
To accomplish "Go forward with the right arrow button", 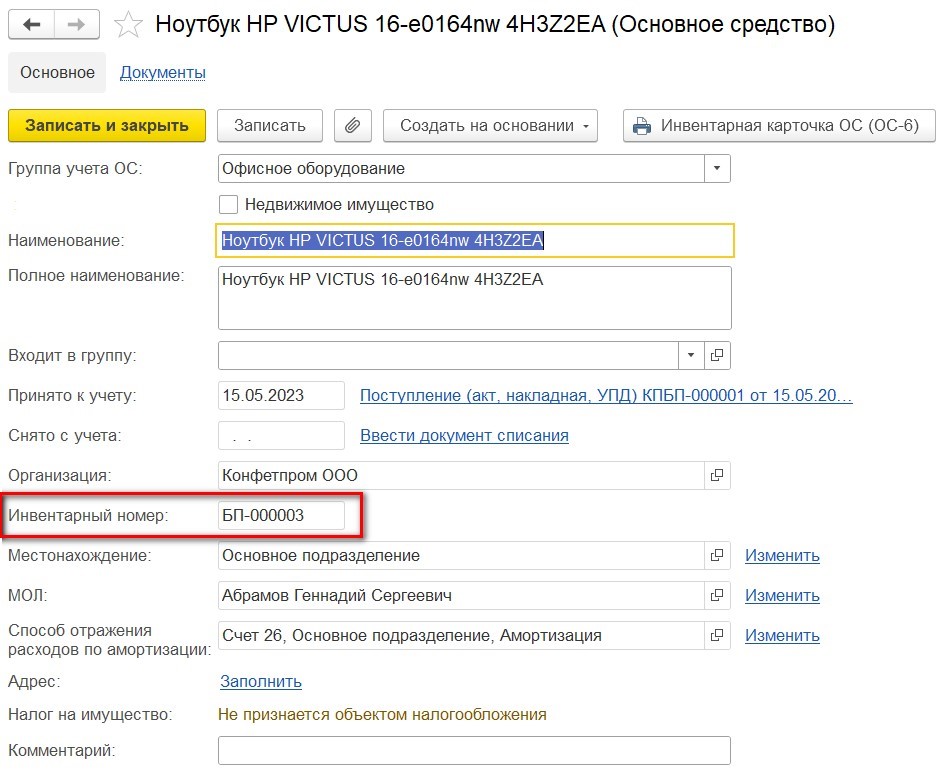I will tap(77, 25).
